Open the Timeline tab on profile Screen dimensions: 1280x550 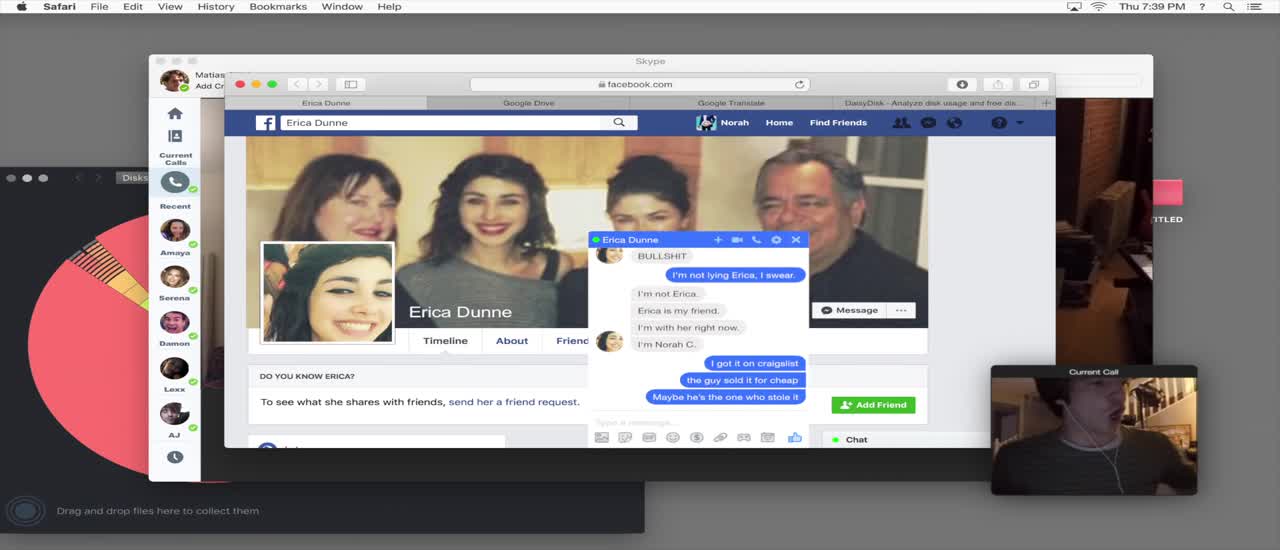point(445,341)
